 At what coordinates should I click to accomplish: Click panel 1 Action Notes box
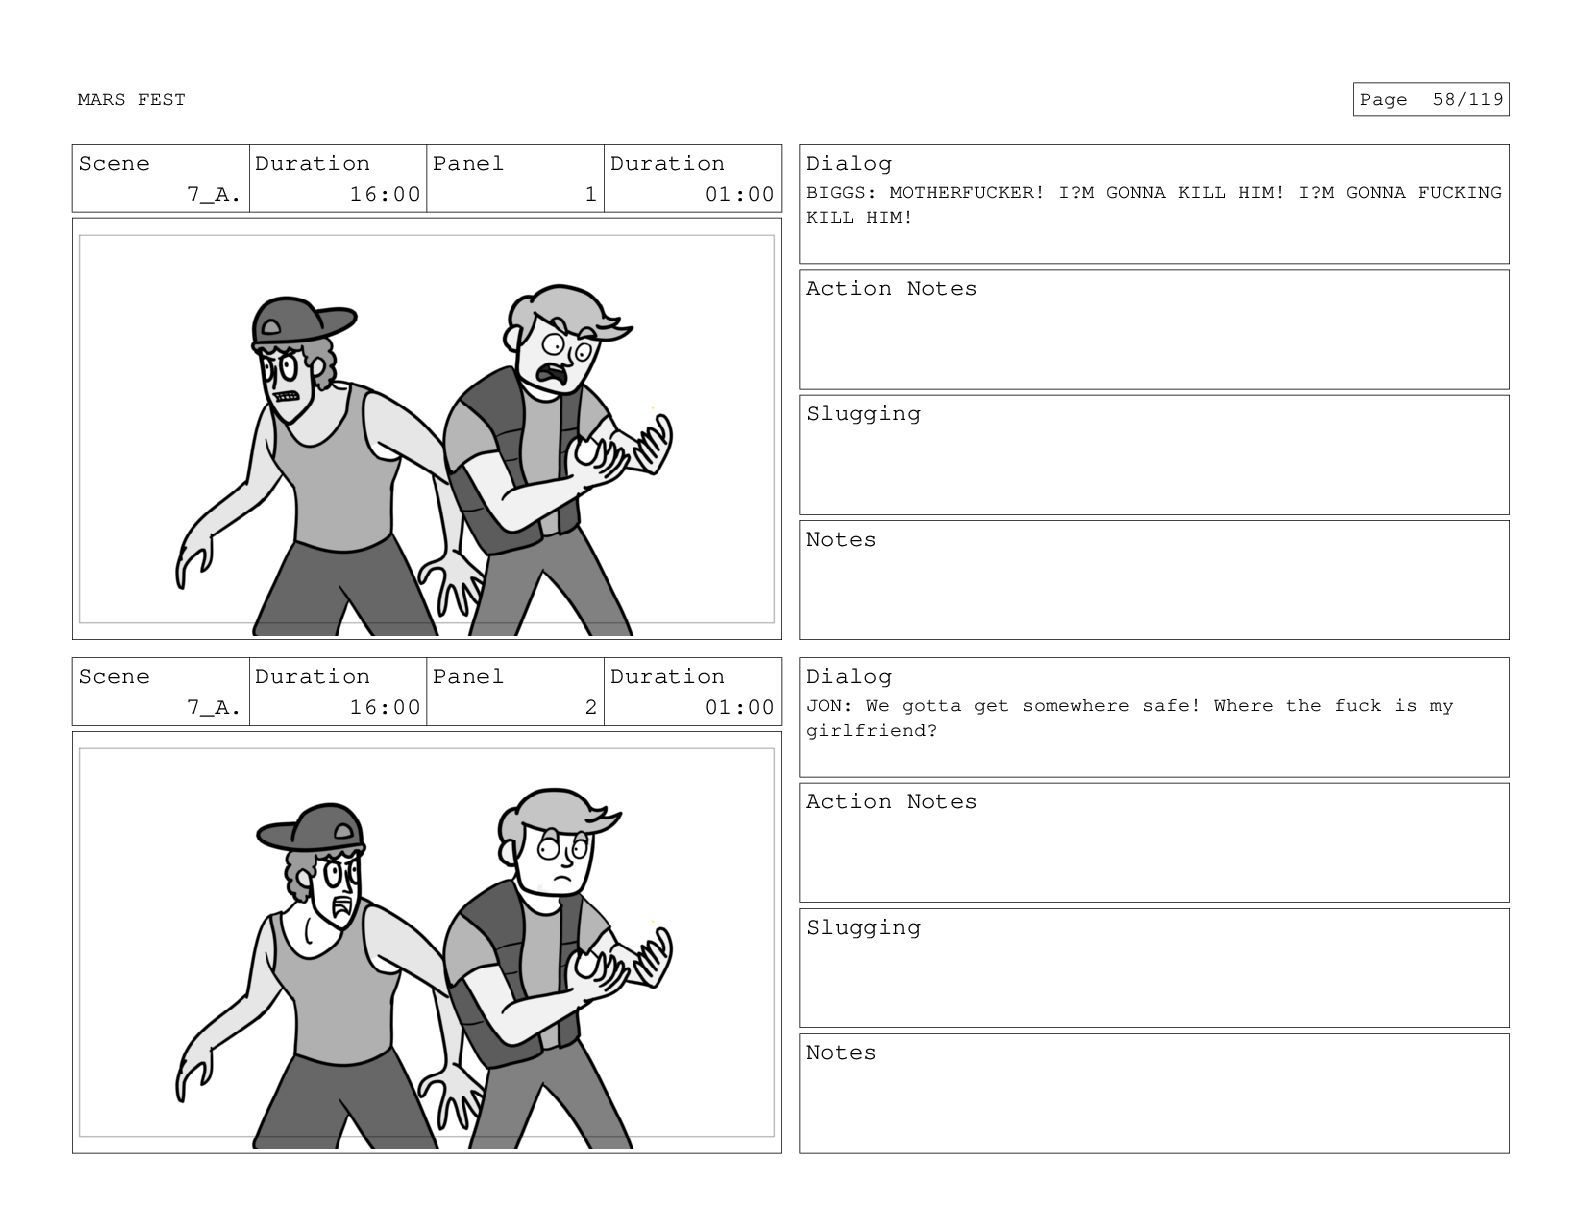[x=1154, y=330]
